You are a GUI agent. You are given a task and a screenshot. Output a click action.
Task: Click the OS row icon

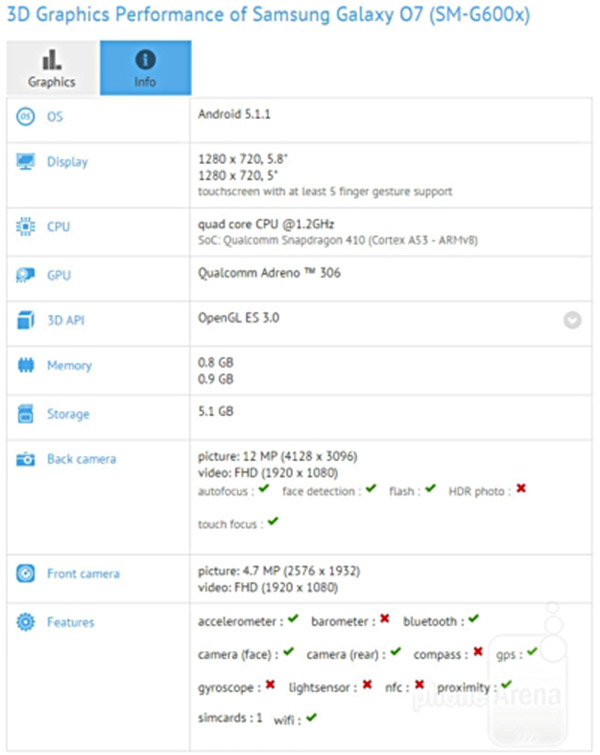point(26,118)
